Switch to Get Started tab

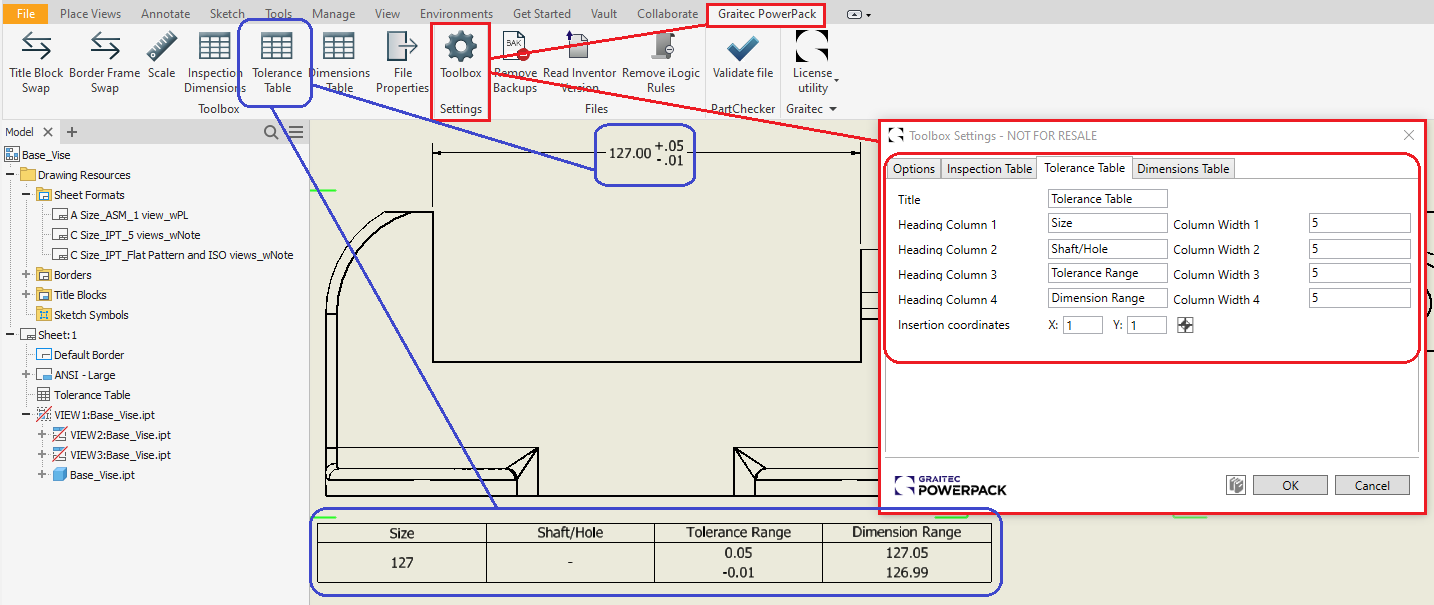point(541,14)
